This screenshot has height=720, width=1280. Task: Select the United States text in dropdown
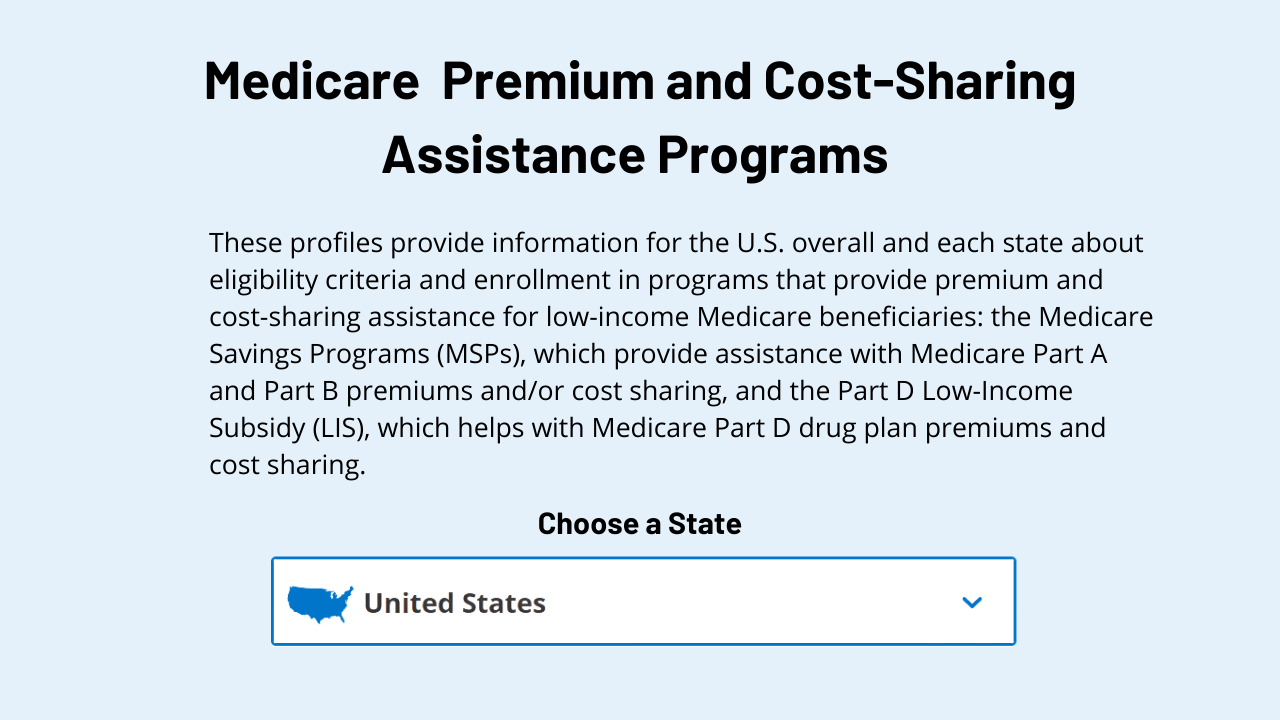click(x=455, y=603)
